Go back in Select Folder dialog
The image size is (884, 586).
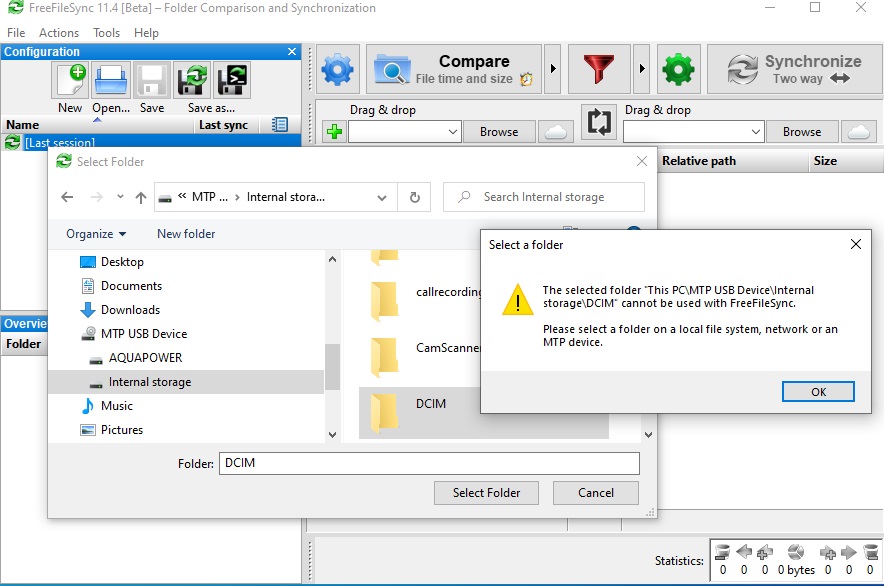pos(67,197)
